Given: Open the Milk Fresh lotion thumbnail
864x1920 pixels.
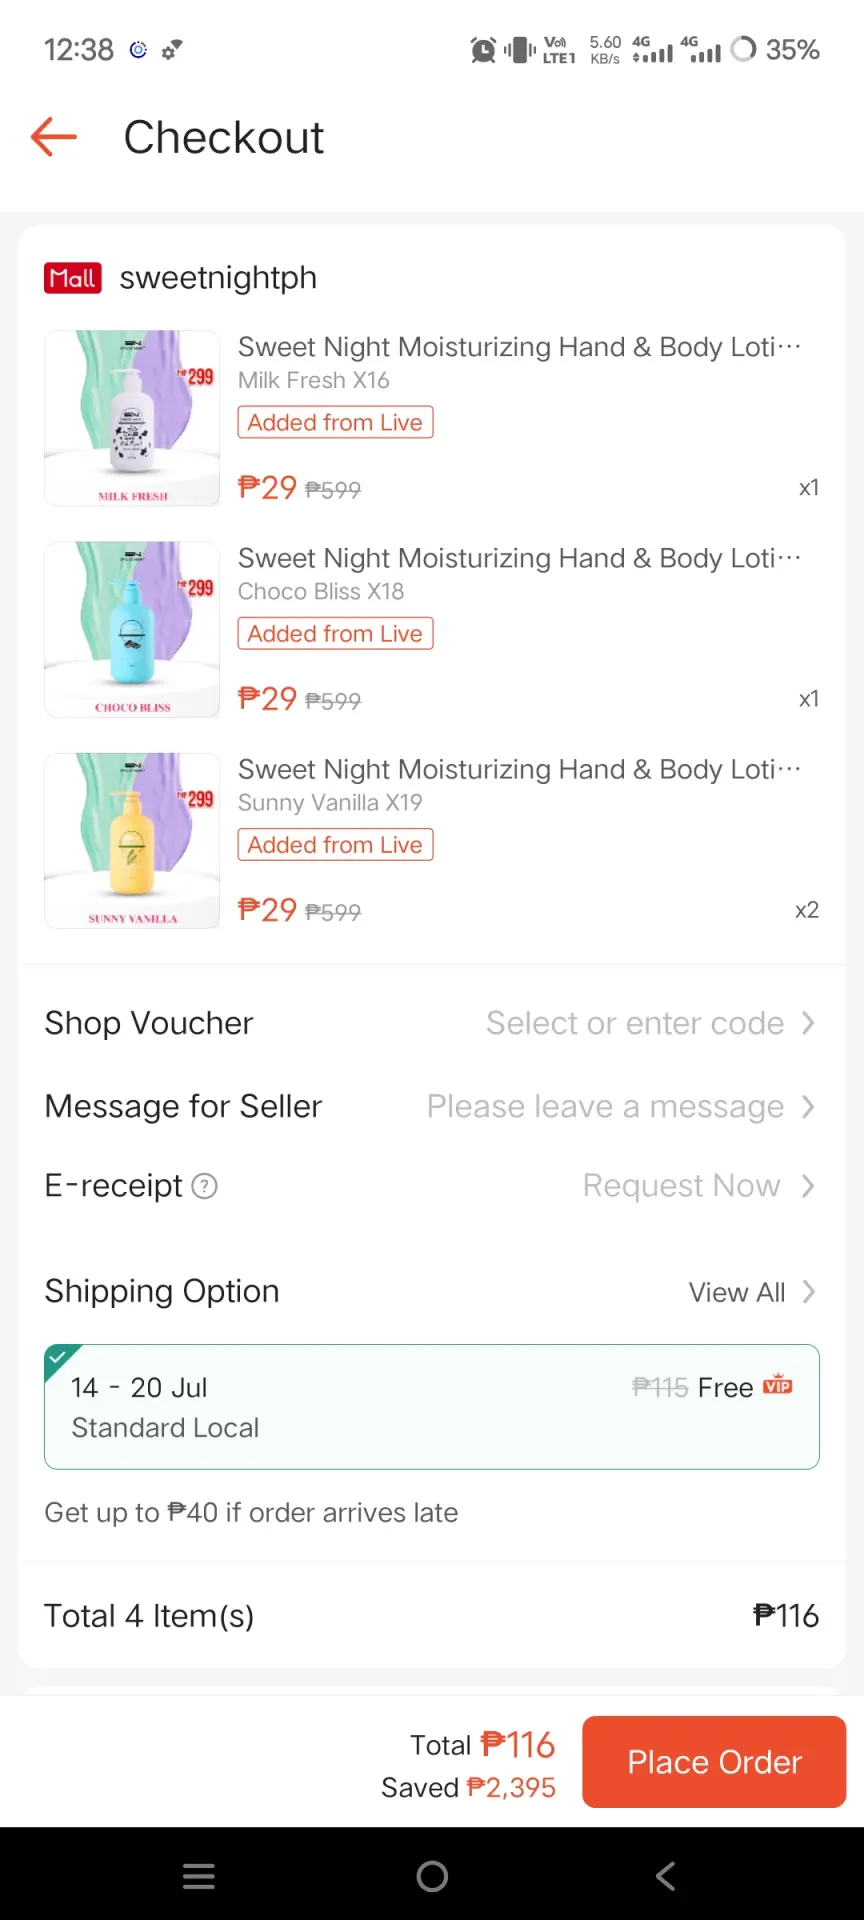Looking at the screenshot, I should click(132, 418).
